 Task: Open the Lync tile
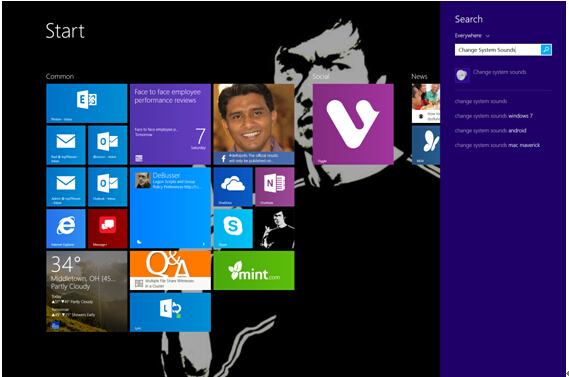[170, 312]
